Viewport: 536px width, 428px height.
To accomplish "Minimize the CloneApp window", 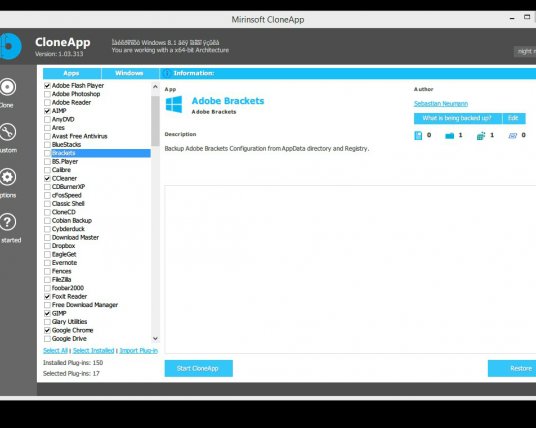I will click(512, 18).
